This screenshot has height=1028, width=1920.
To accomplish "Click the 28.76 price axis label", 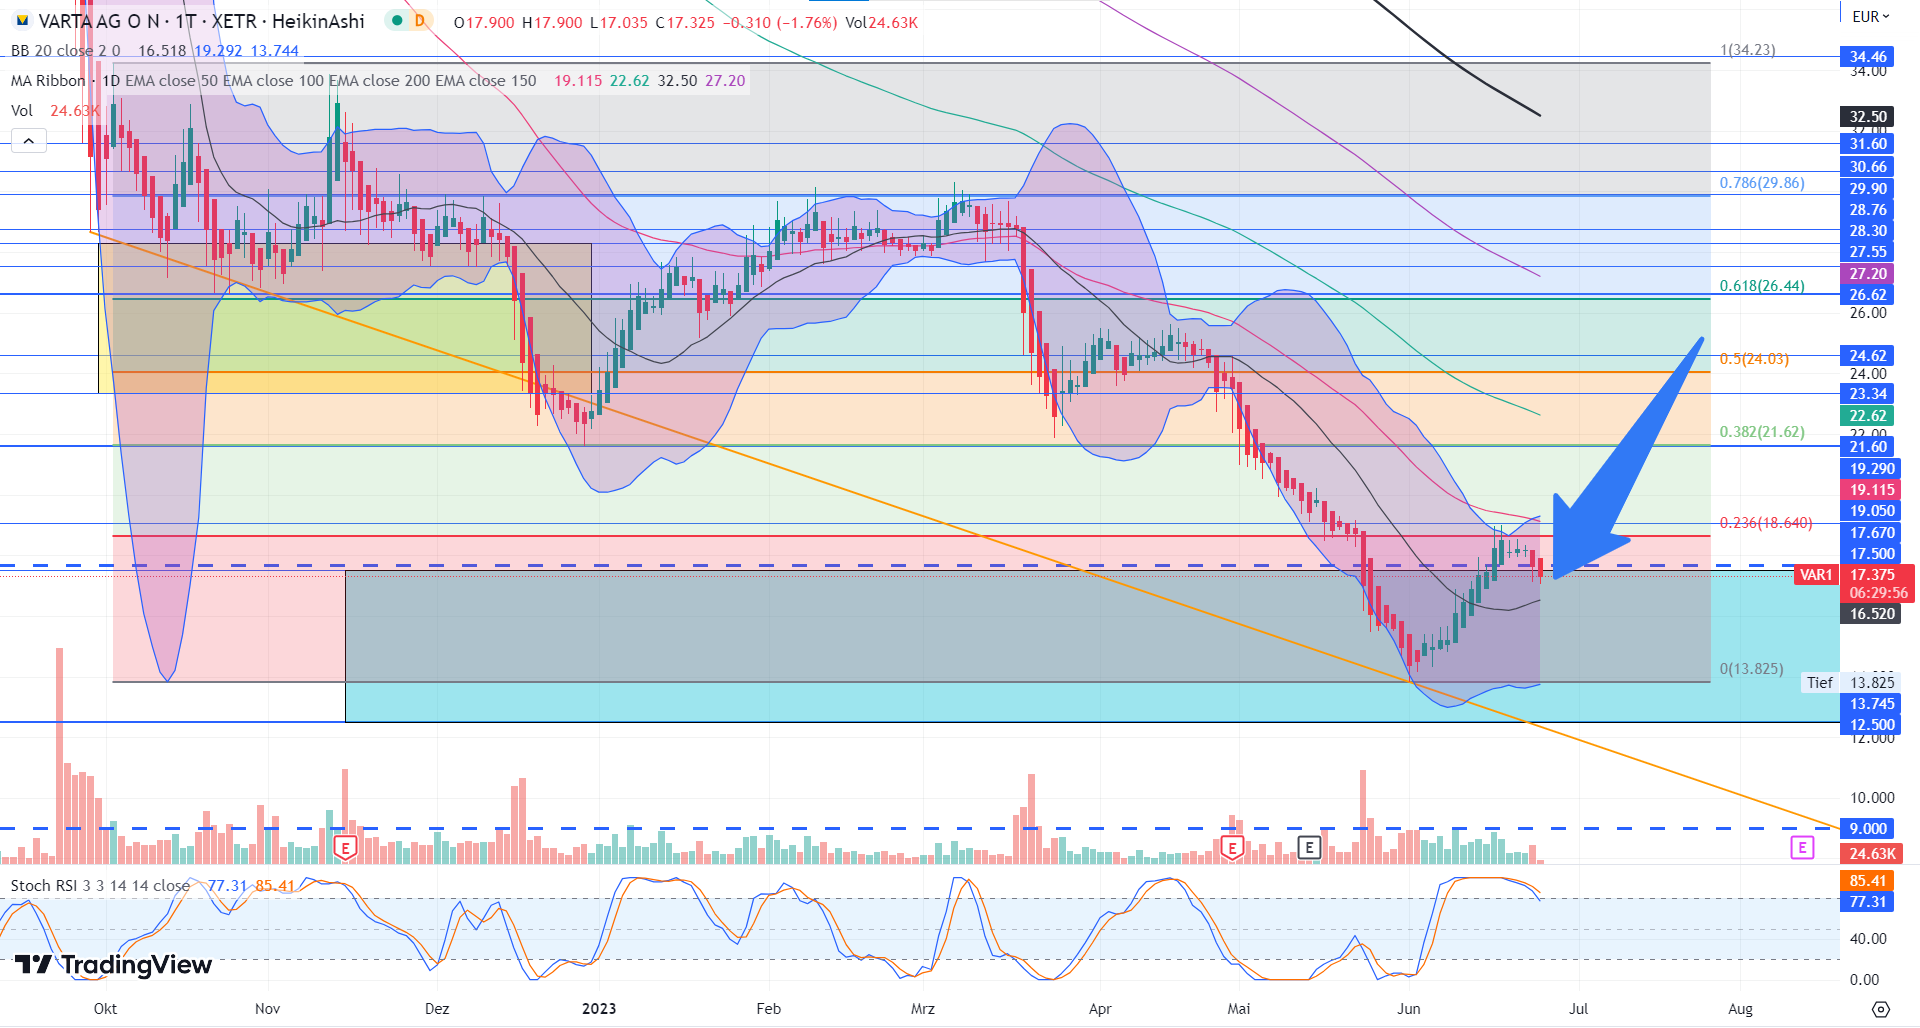I will pyautogui.click(x=1868, y=210).
